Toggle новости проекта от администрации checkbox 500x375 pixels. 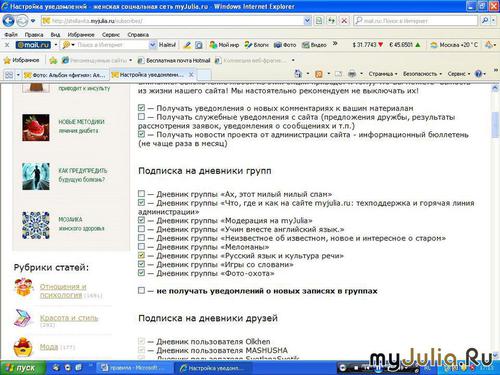pyautogui.click(x=141, y=134)
